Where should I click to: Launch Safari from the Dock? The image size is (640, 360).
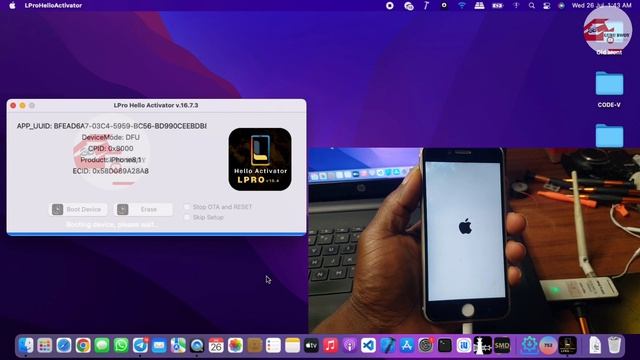64,345
